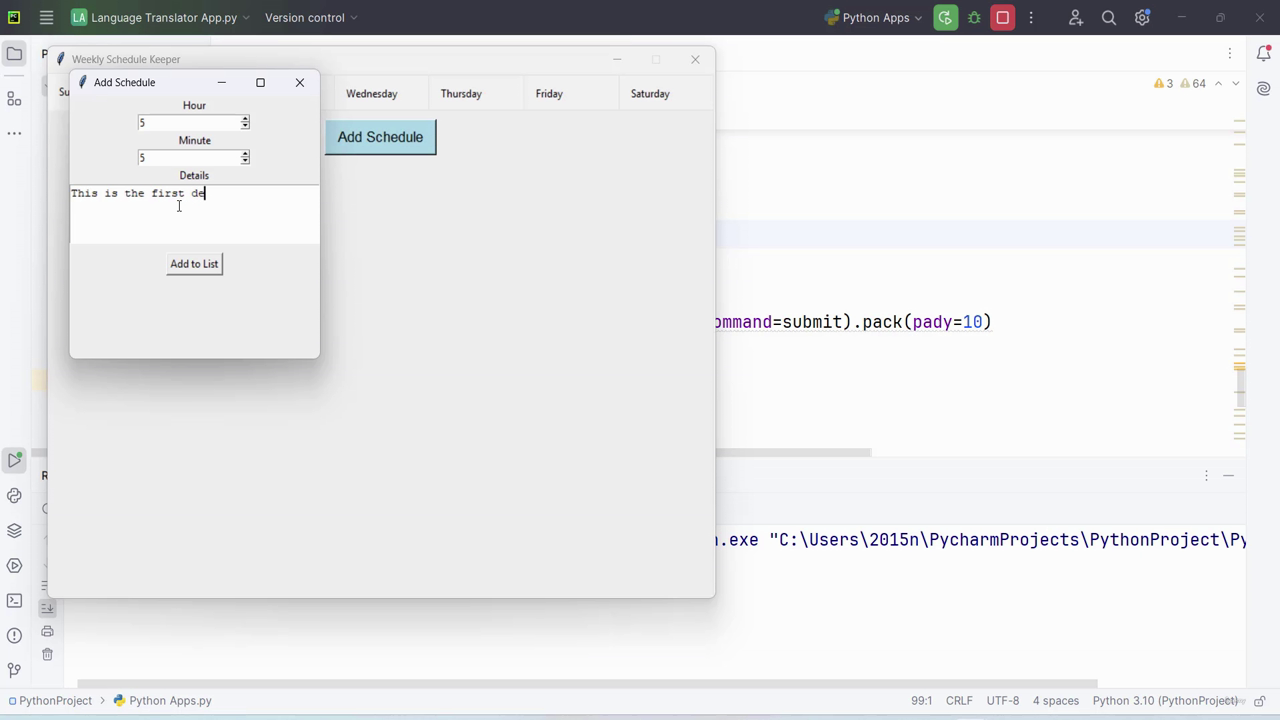Open editor tab options menu
This screenshot has width=1280, height=720.
point(1230,54)
